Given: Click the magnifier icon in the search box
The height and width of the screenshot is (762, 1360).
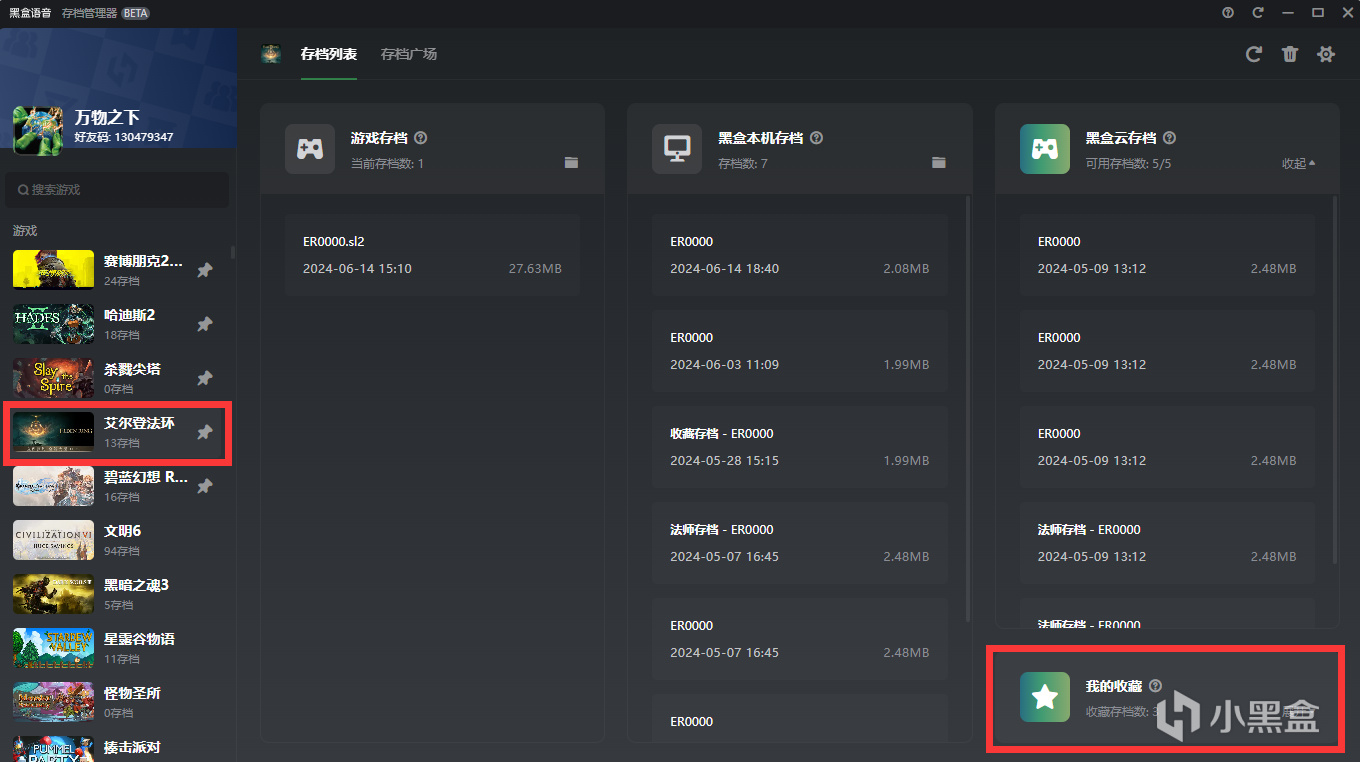Looking at the screenshot, I should point(23,190).
